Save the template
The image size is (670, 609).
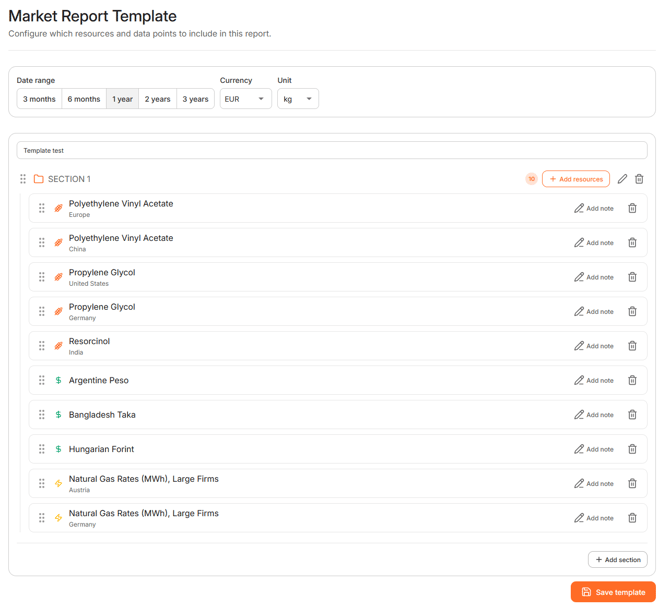(613, 592)
